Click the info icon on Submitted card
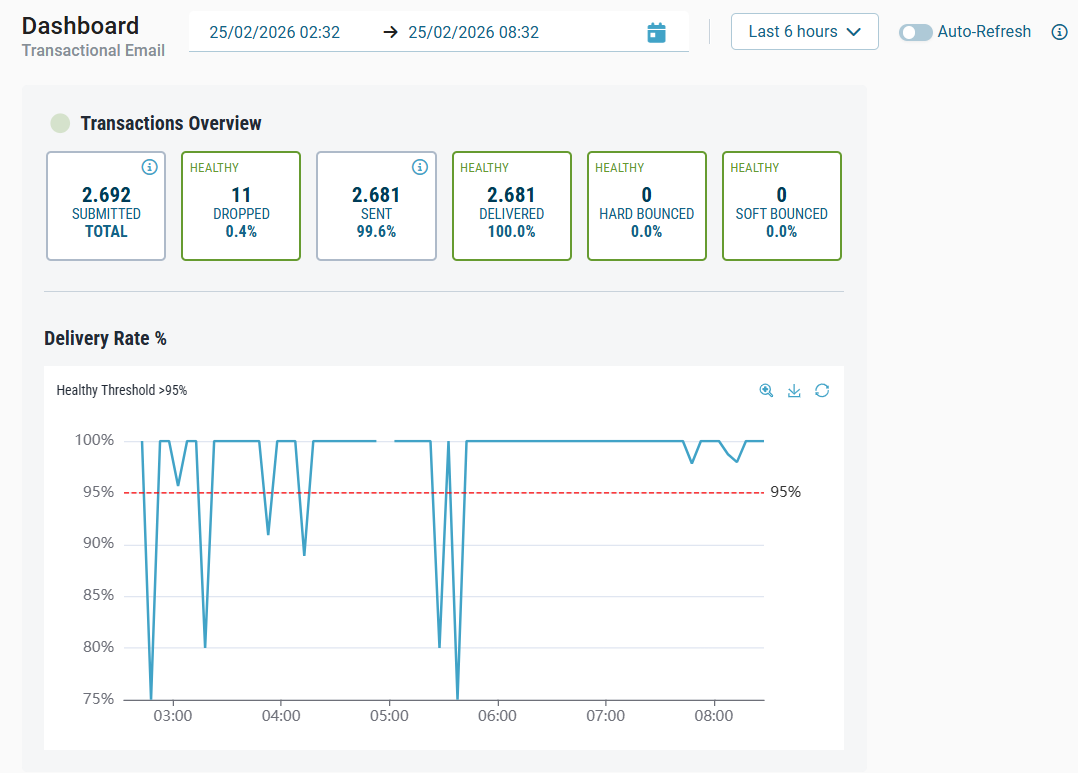1078x773 pixels. tap(149, 167)
